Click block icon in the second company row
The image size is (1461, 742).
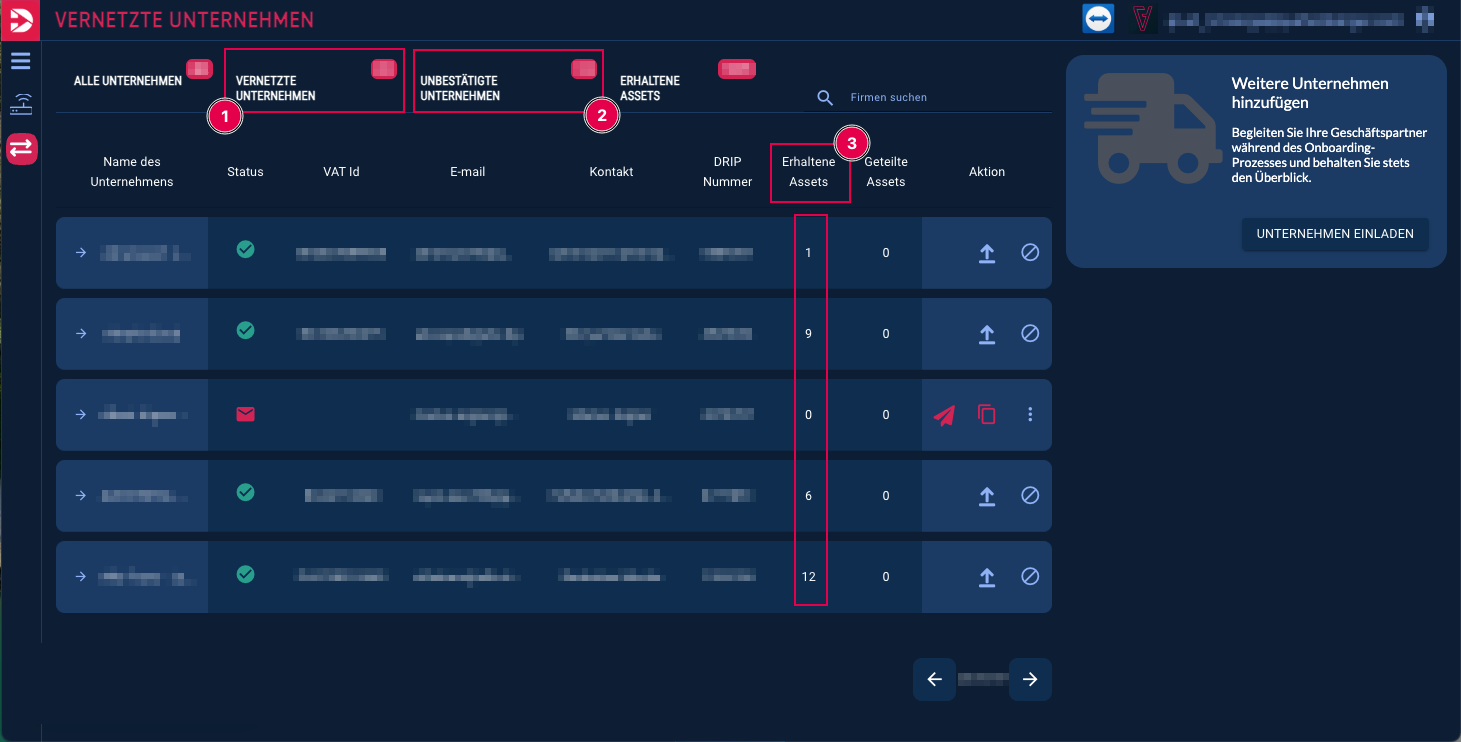[x=1030, y=334]
